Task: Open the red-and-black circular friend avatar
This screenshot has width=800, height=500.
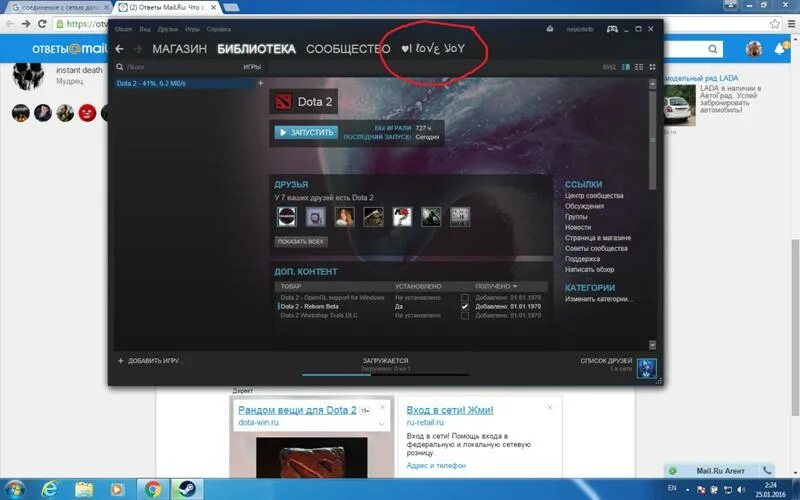Action: (287, 217)
